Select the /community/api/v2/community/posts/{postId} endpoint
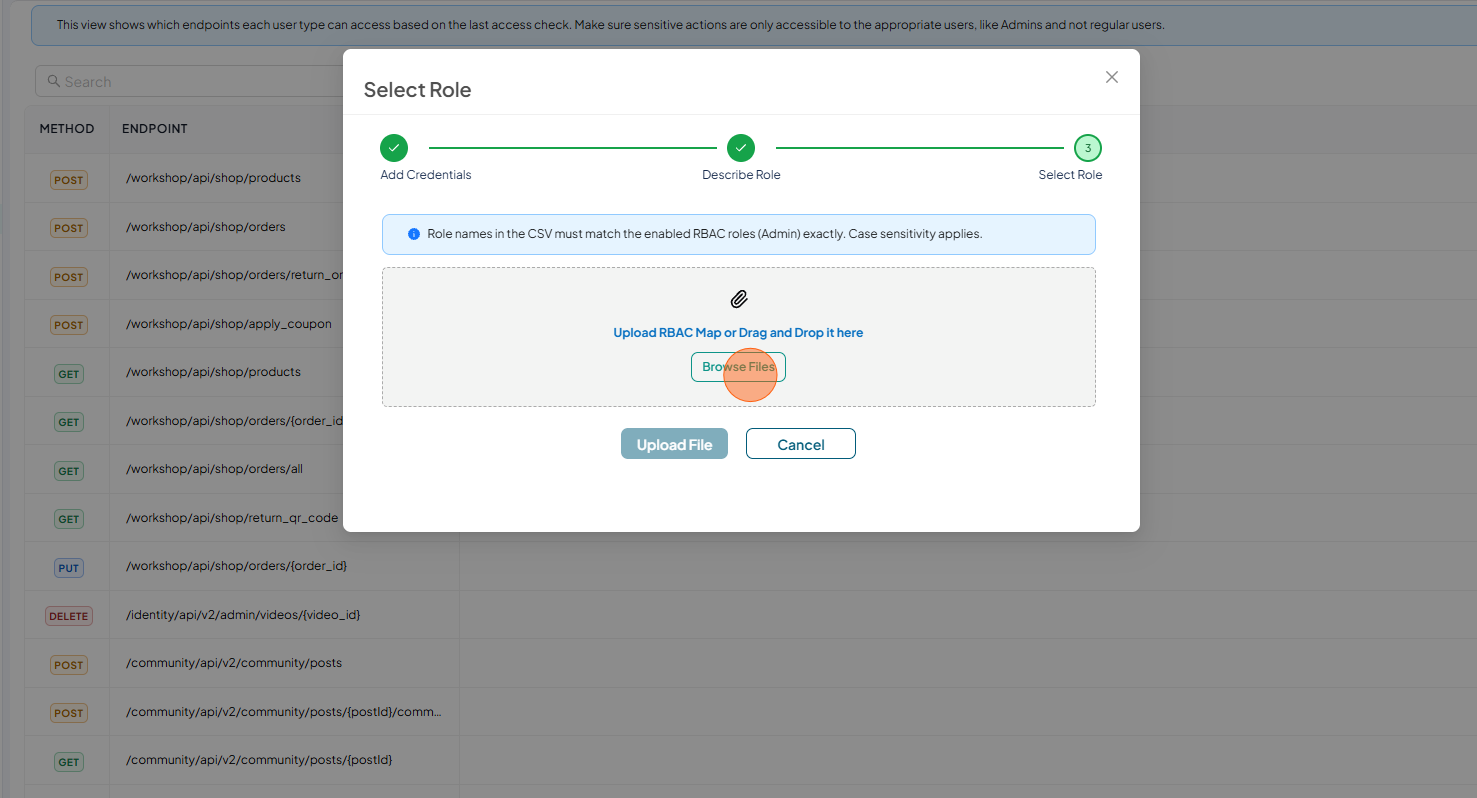The width and height of the screenshot is (1477, 798). click(x=259, y=759)
